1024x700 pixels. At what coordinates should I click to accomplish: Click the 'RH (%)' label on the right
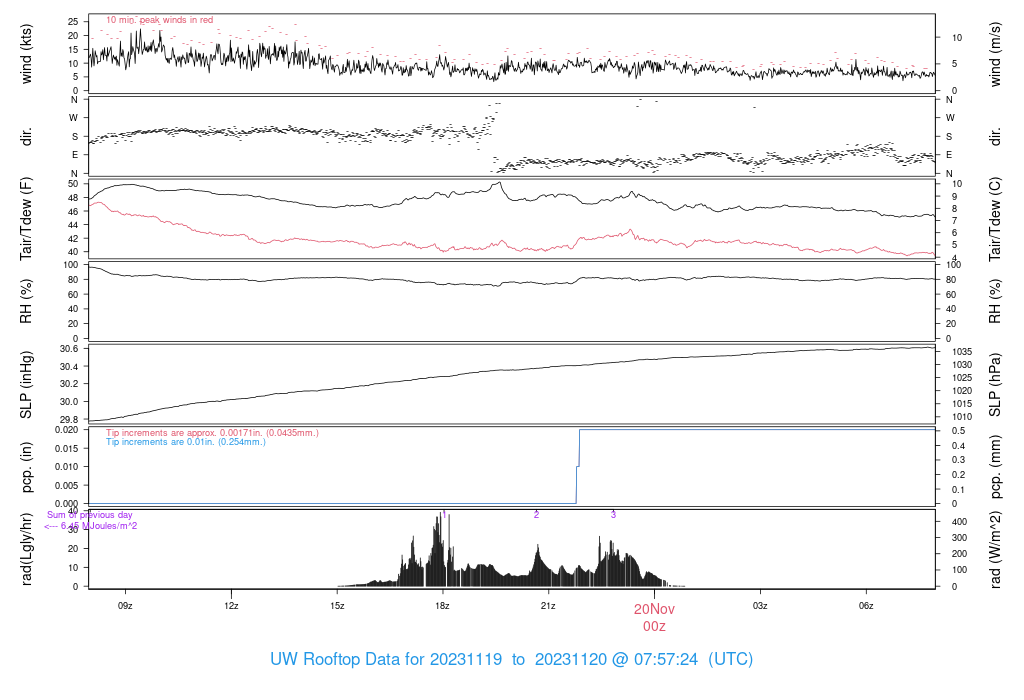coord(995,301)
